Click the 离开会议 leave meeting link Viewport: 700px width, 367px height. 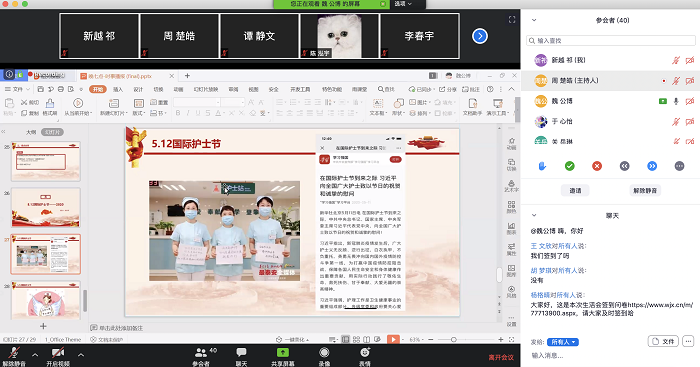coord(501,357)
